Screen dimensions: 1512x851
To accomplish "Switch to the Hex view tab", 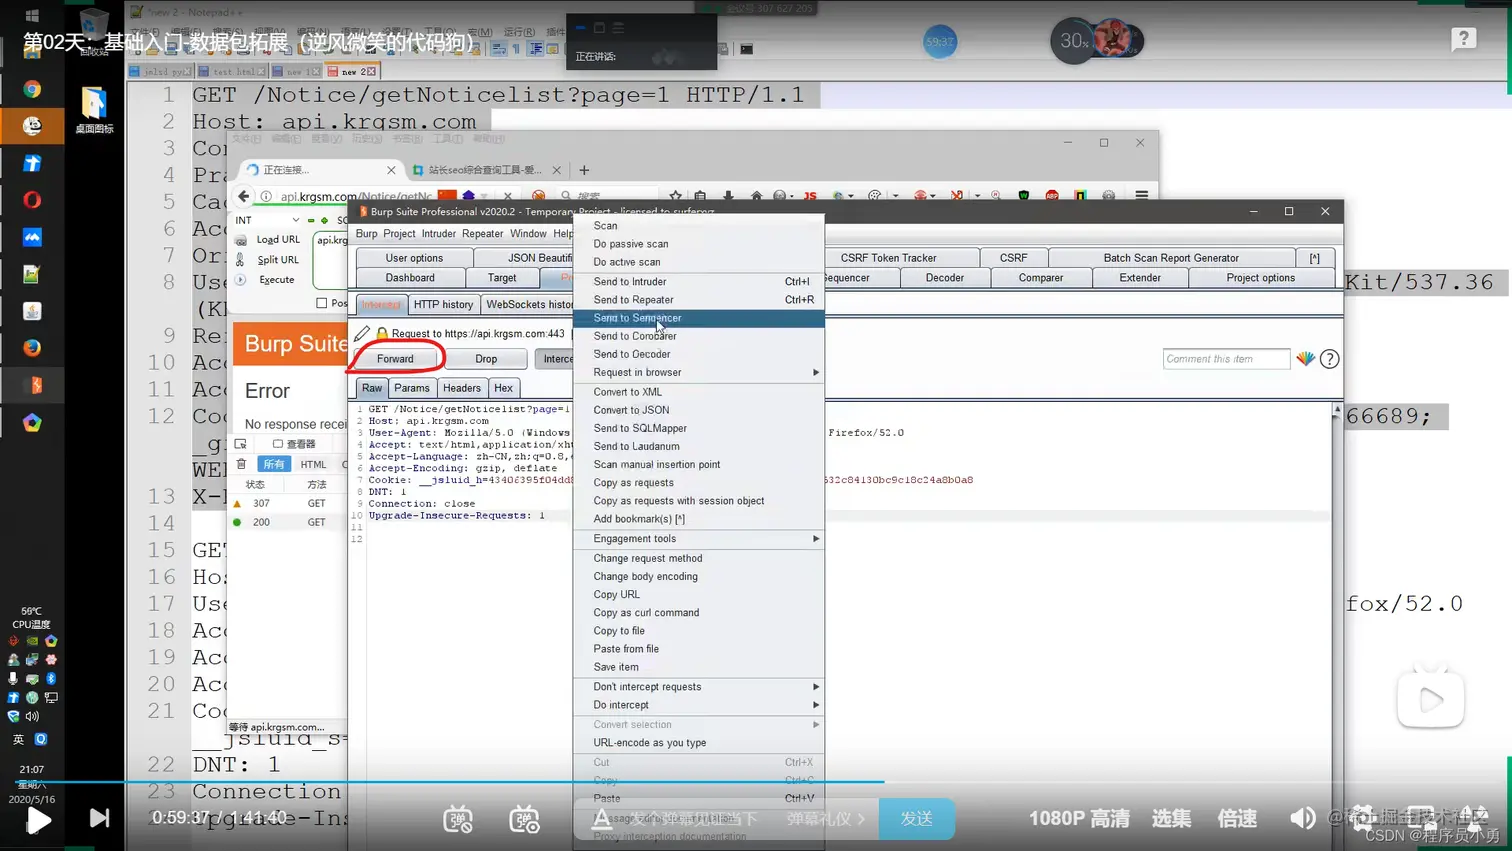I will [503, 388].
